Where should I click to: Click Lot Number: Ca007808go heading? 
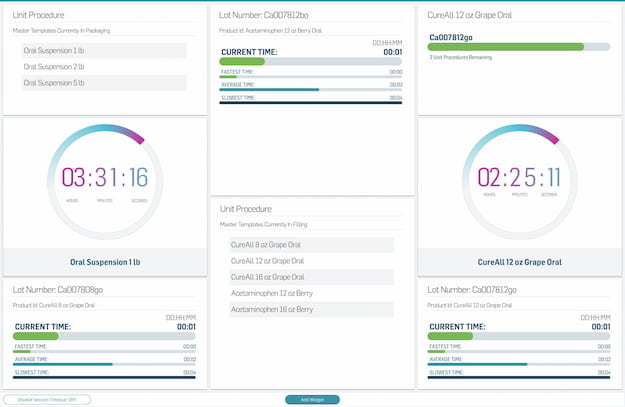pos(58,290)
